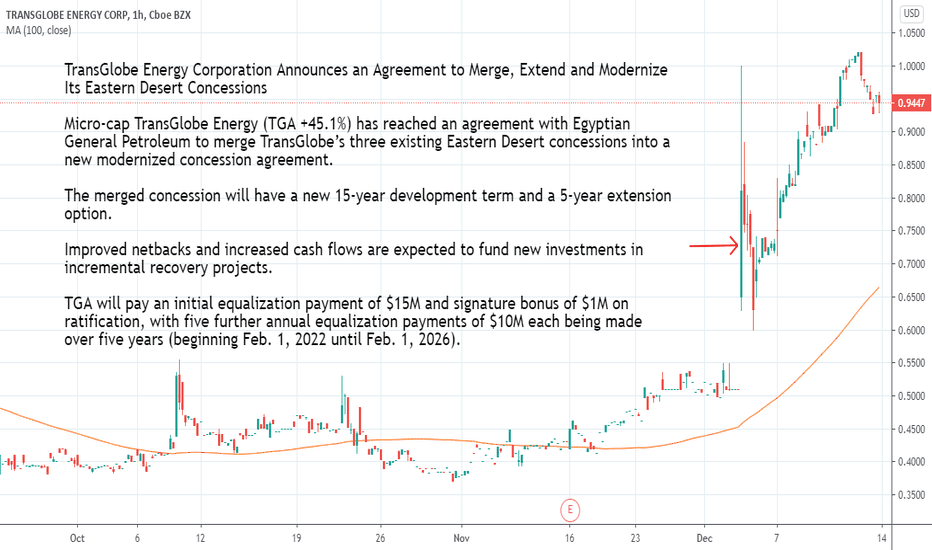The height and width of the screenshot is (550, 932).
Task: Click the paragraph starting 'Micro-cap TransGlobe Energy'
Action: coord(367,142)
